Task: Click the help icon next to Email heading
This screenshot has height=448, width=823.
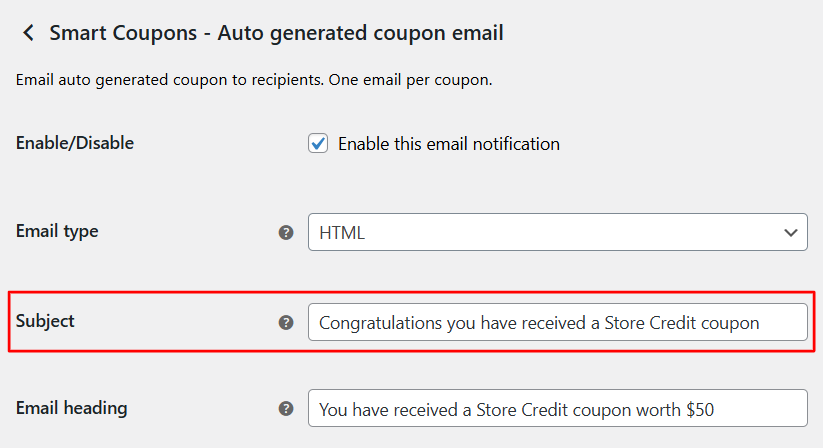Action: 286,408
